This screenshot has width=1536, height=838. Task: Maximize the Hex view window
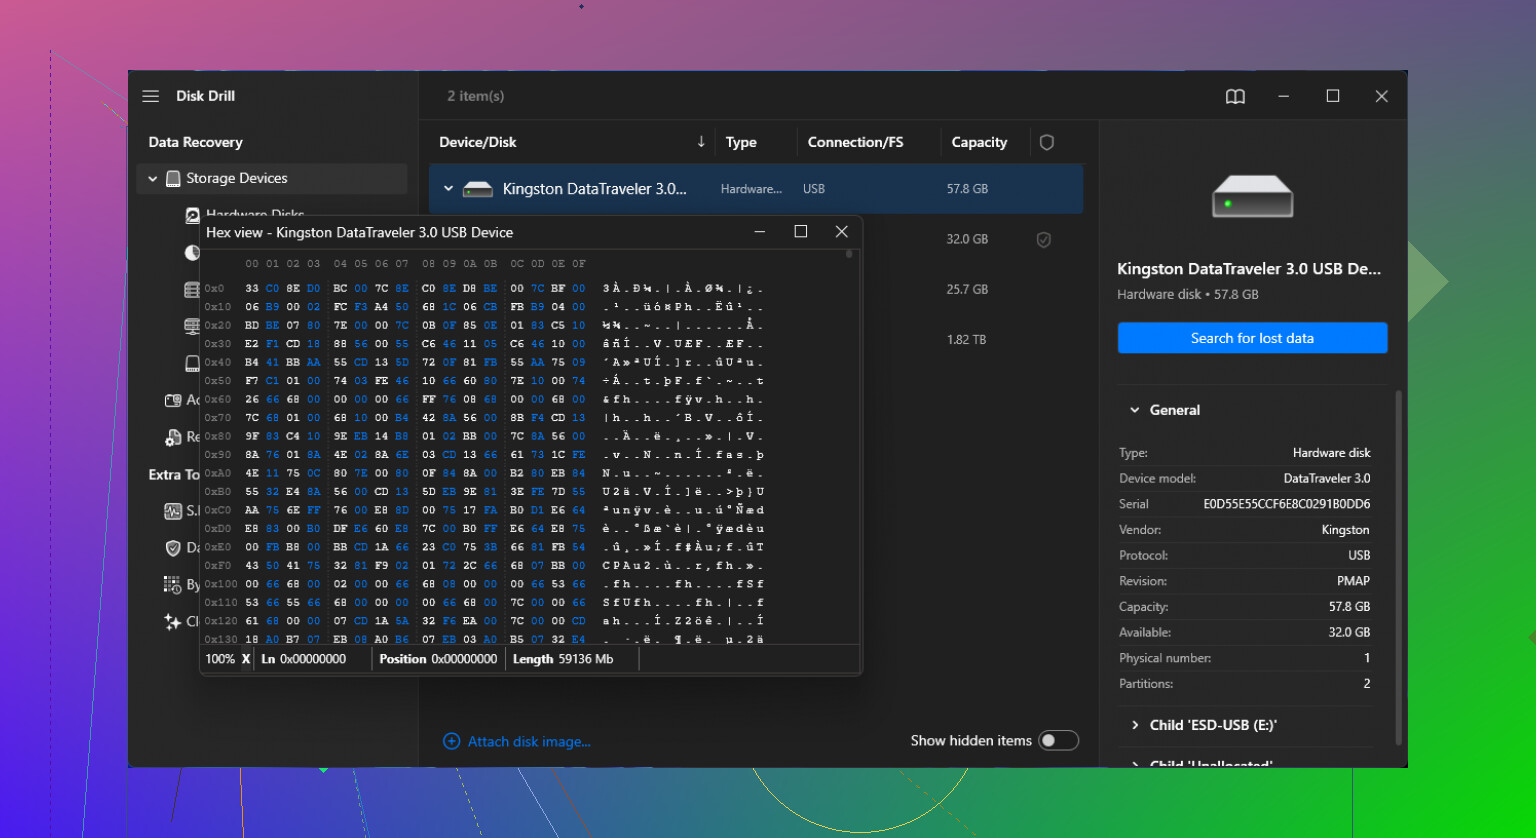[x=800, y=232]
